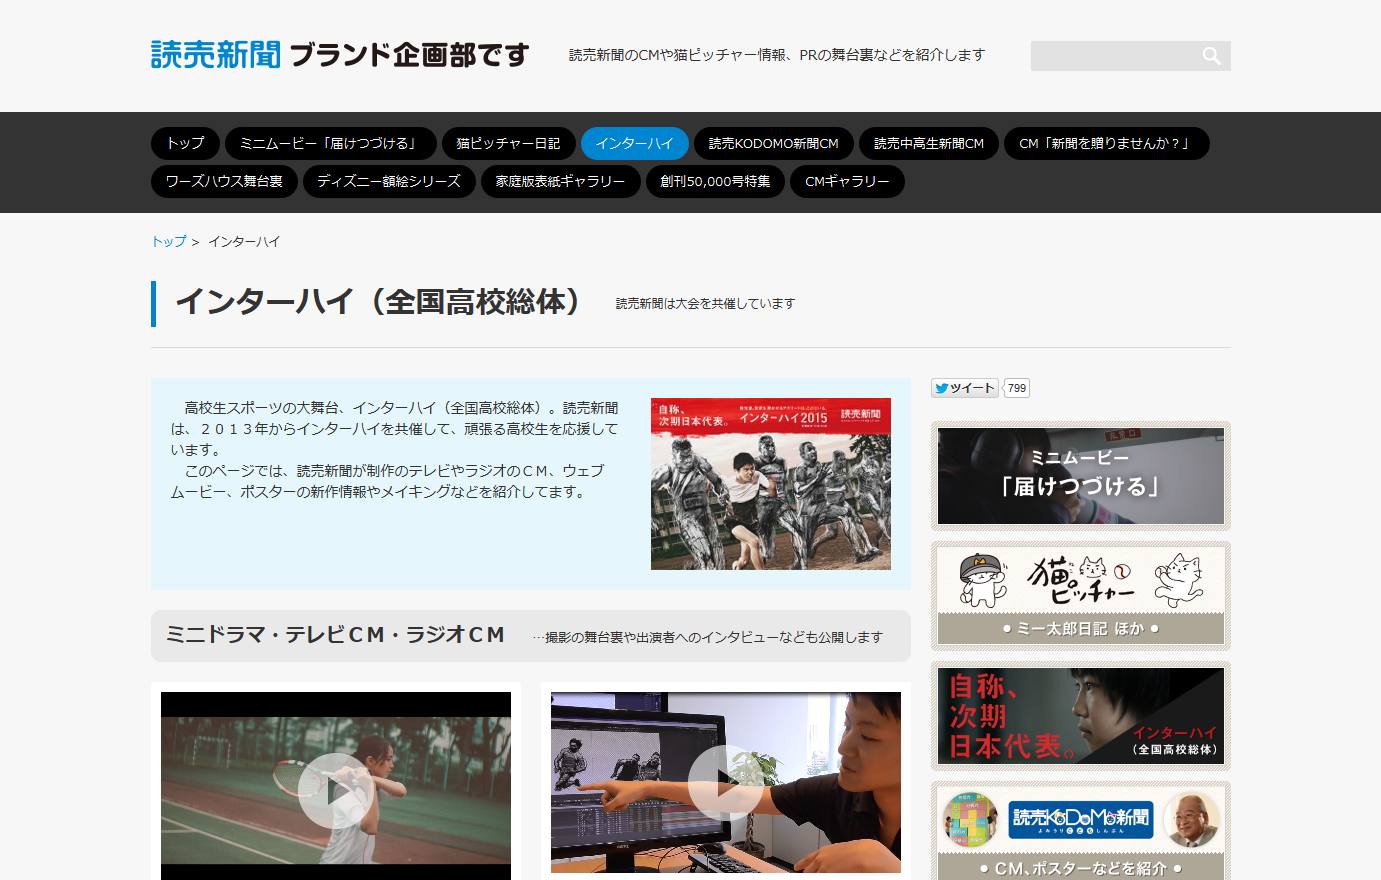Click the header tagline about CMや猫ピッチャー情報
Screen dimensions: 1381x880
(777, 55)
